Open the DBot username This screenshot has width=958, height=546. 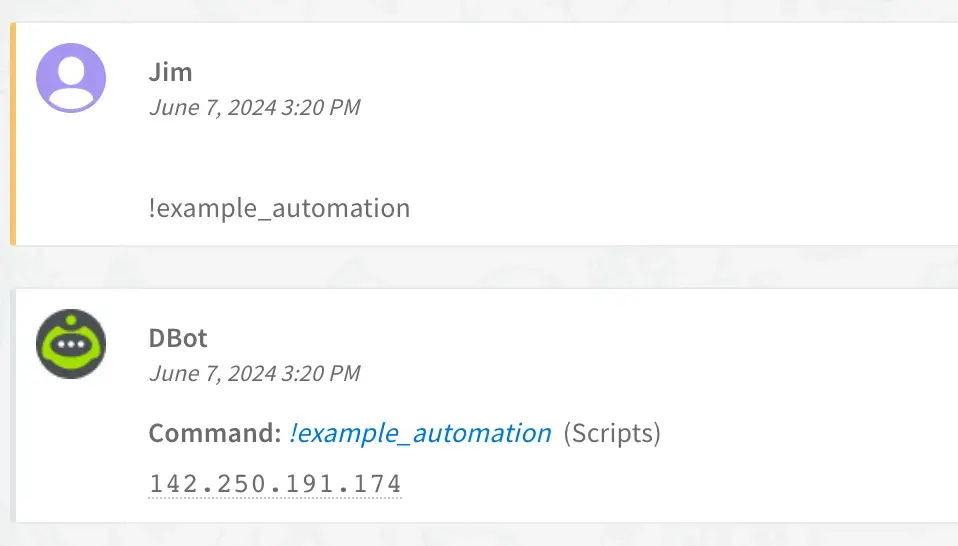click(178, 338)
